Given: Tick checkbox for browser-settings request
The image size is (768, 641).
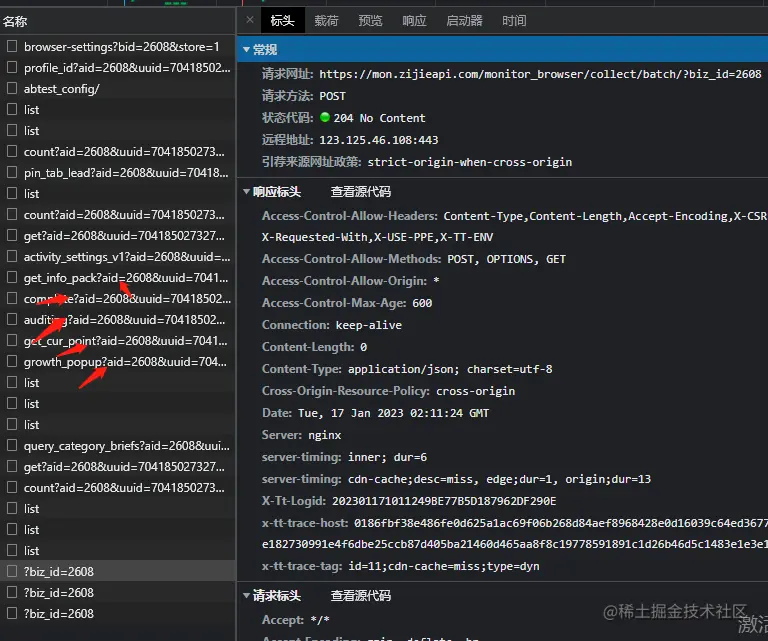Looking at the screenshot, I should [12, 46].
